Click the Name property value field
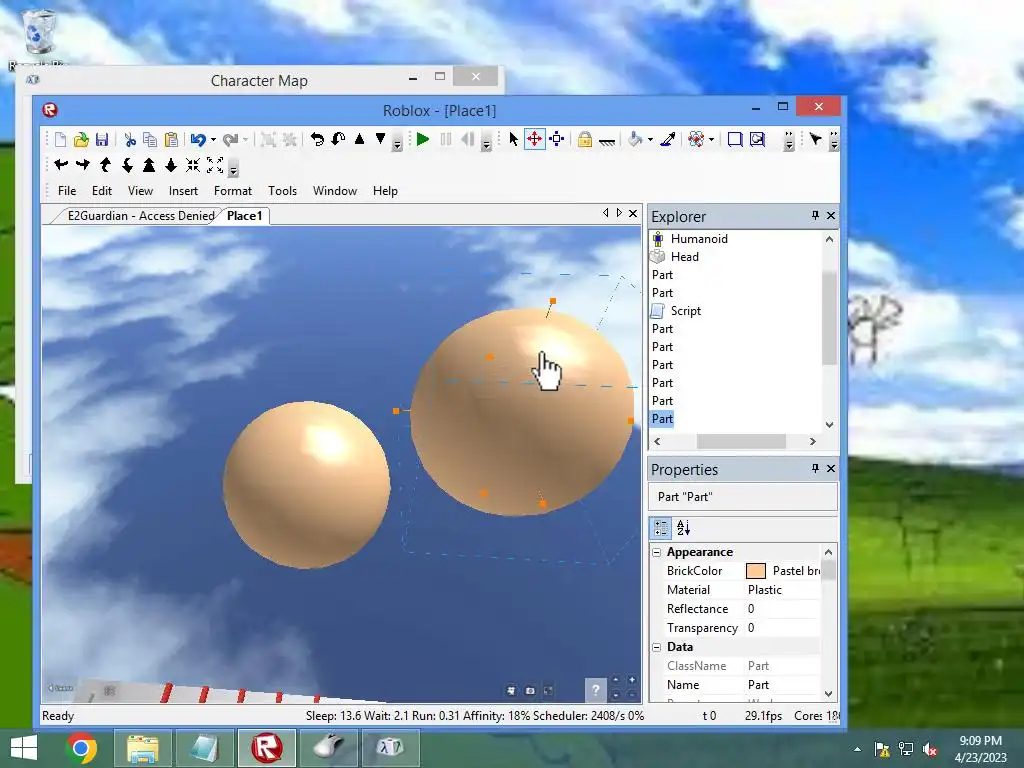This screenshot has width=1024, height=768. tap(782, 685)
